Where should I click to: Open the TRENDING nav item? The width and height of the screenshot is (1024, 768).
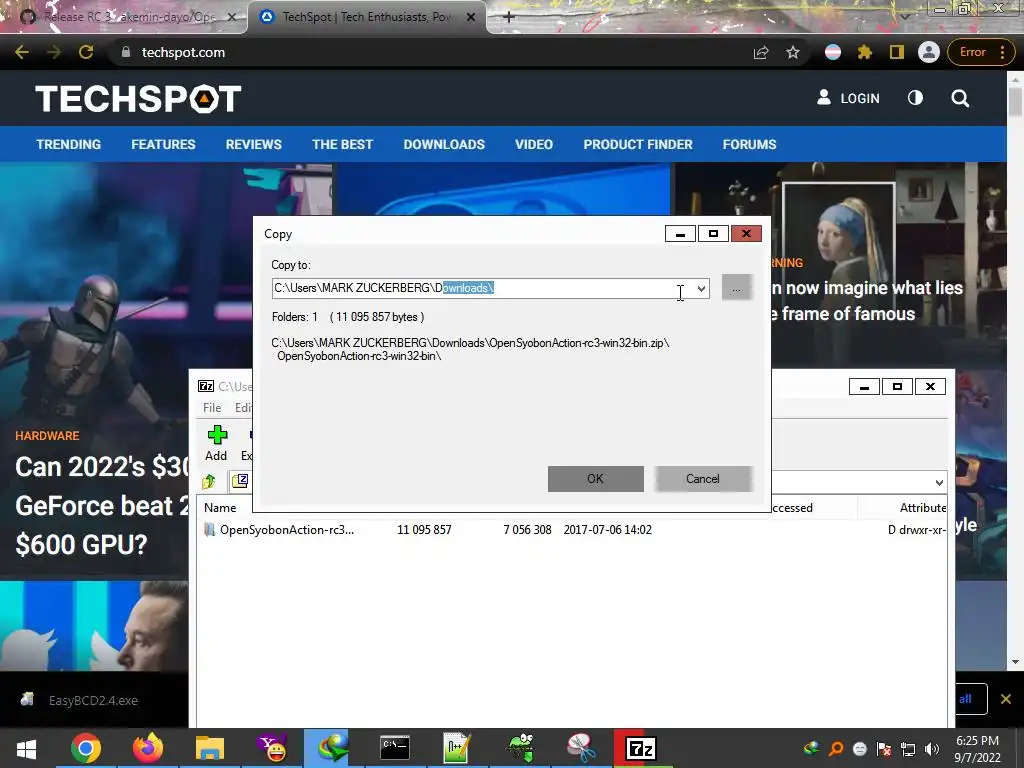[69, 144]
